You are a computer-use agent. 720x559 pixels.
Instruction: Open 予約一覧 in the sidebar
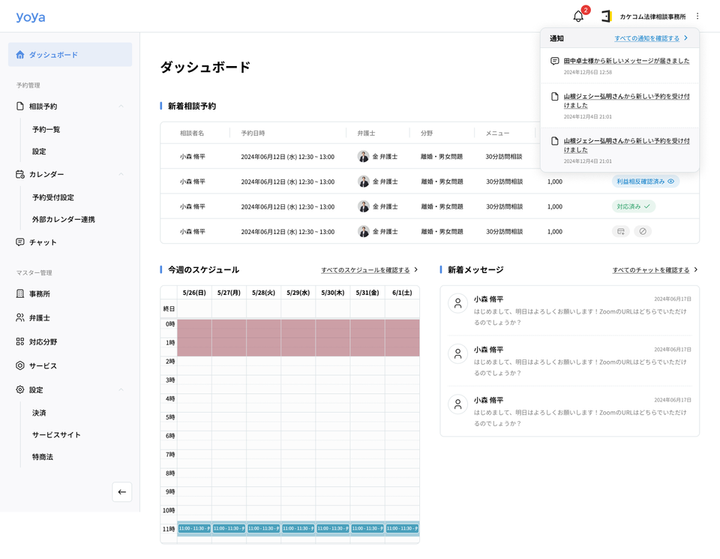(x=46, y=129)
